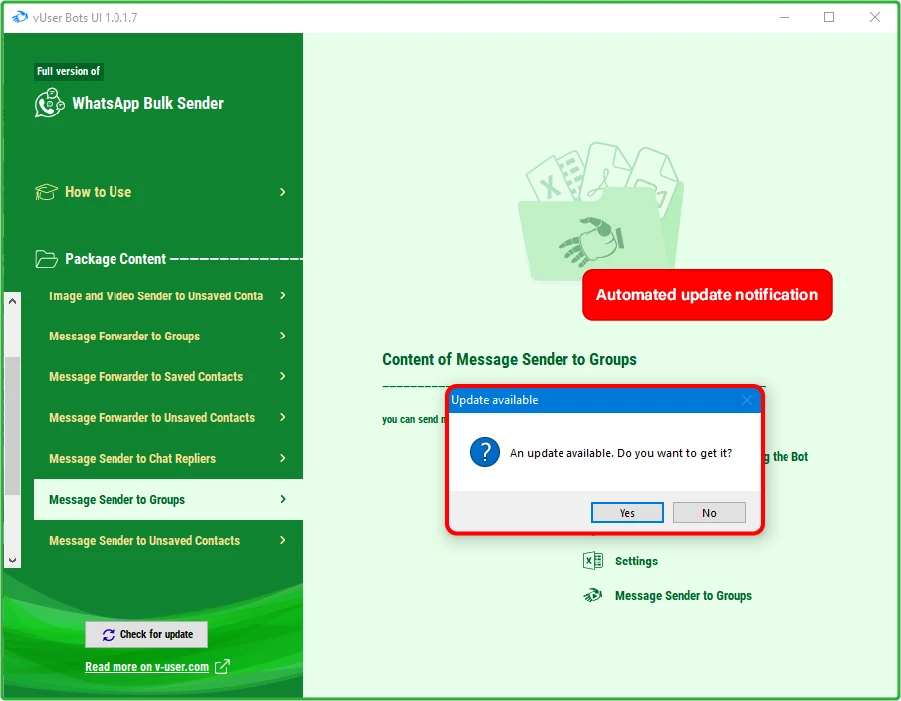The width and height of the screenshot is (901, 701).
Task: Click 'Content of Message Sender to Groups' heading
Action: (x=509, y=360)
